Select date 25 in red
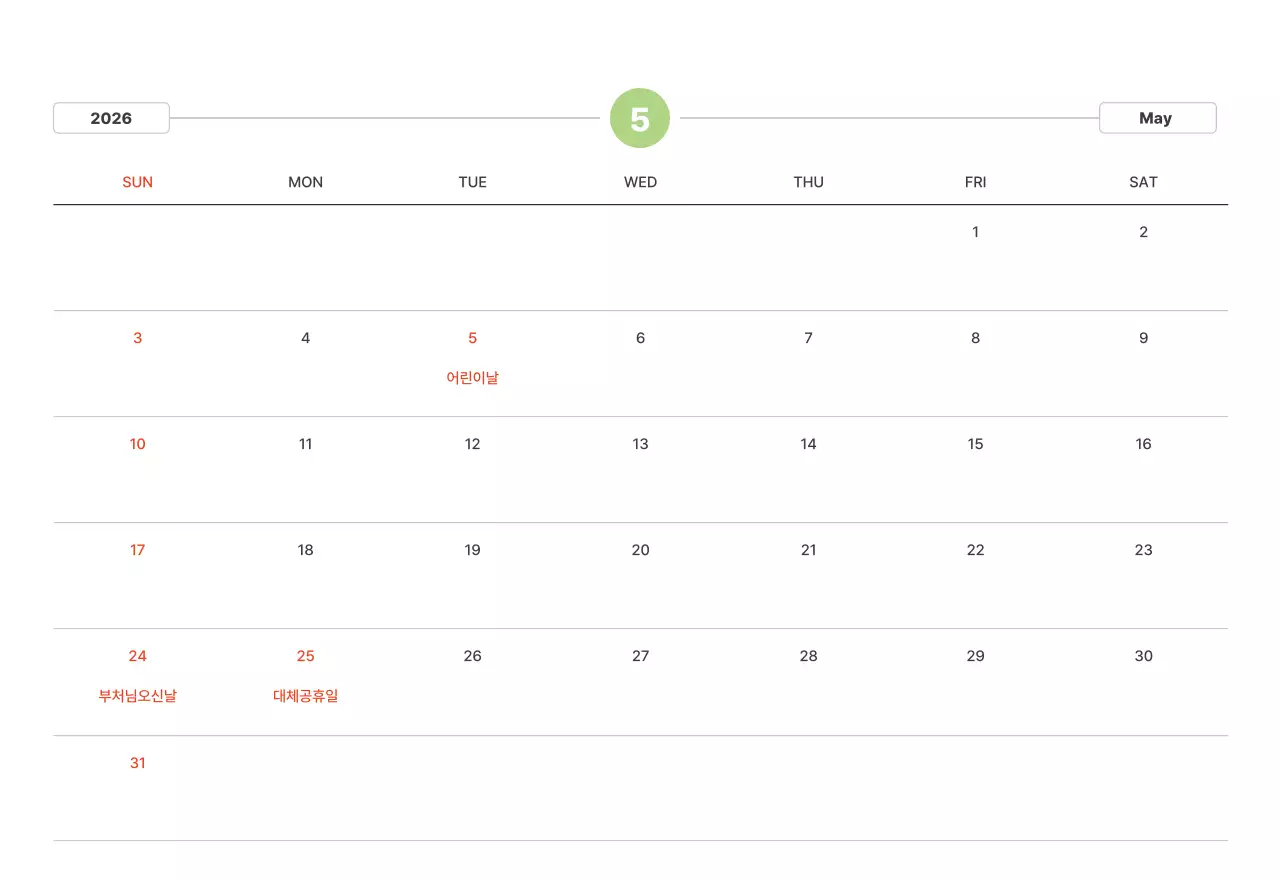 (x=306, y=656)
